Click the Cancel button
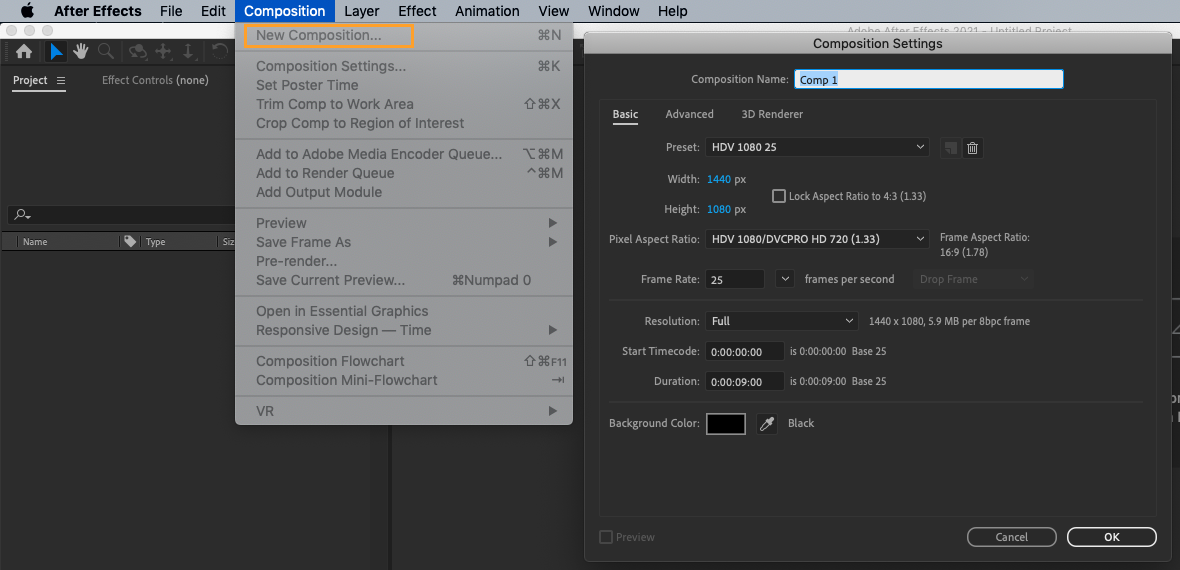 [1011, 537]
